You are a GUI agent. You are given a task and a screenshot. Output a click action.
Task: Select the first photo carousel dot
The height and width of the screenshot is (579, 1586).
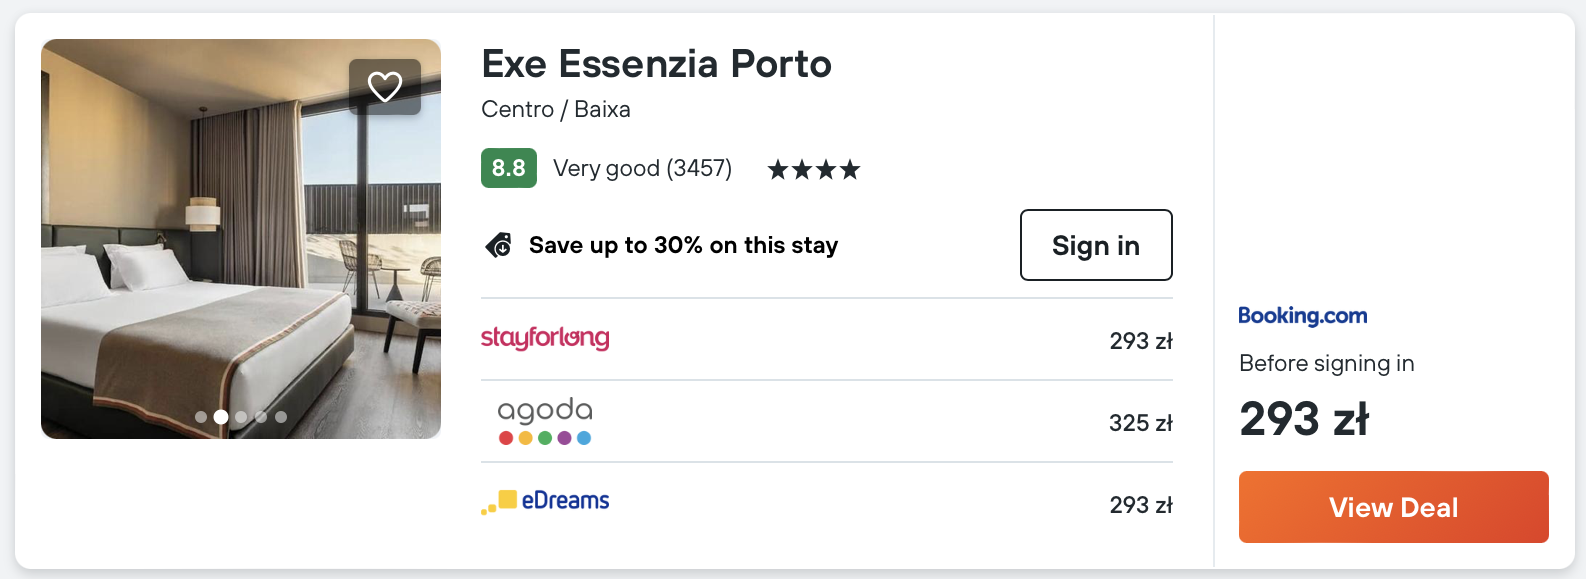[201, 417]
